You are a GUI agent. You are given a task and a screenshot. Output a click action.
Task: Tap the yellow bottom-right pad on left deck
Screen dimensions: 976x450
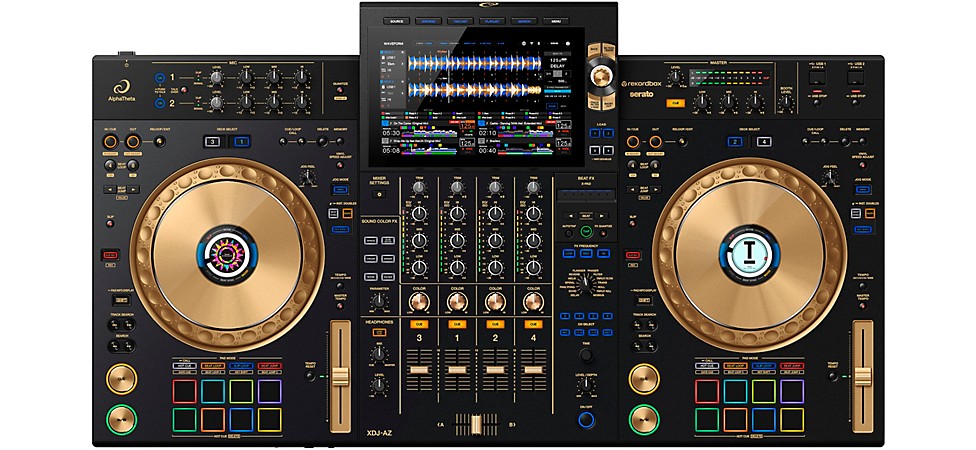[x=270, y=420]
